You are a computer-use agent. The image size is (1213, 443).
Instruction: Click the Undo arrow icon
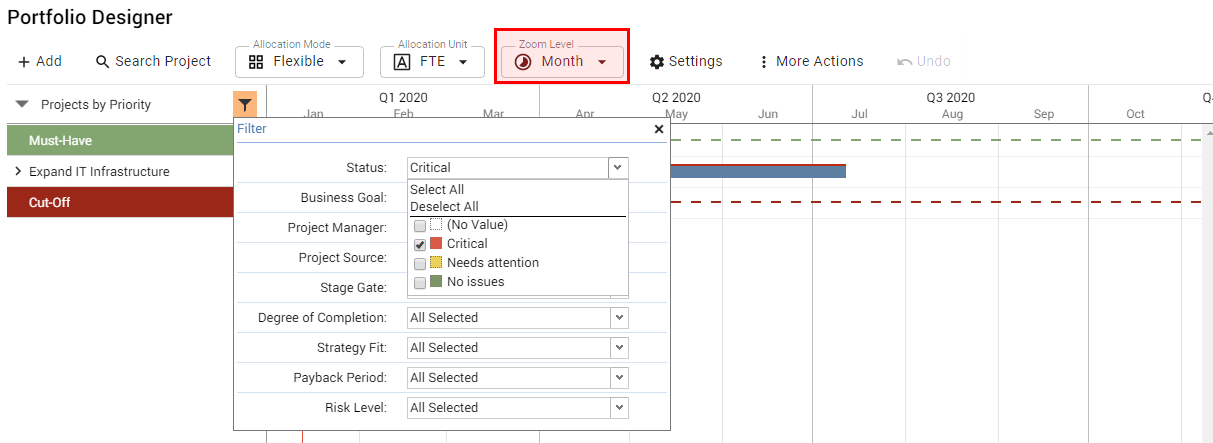point(905,62)
